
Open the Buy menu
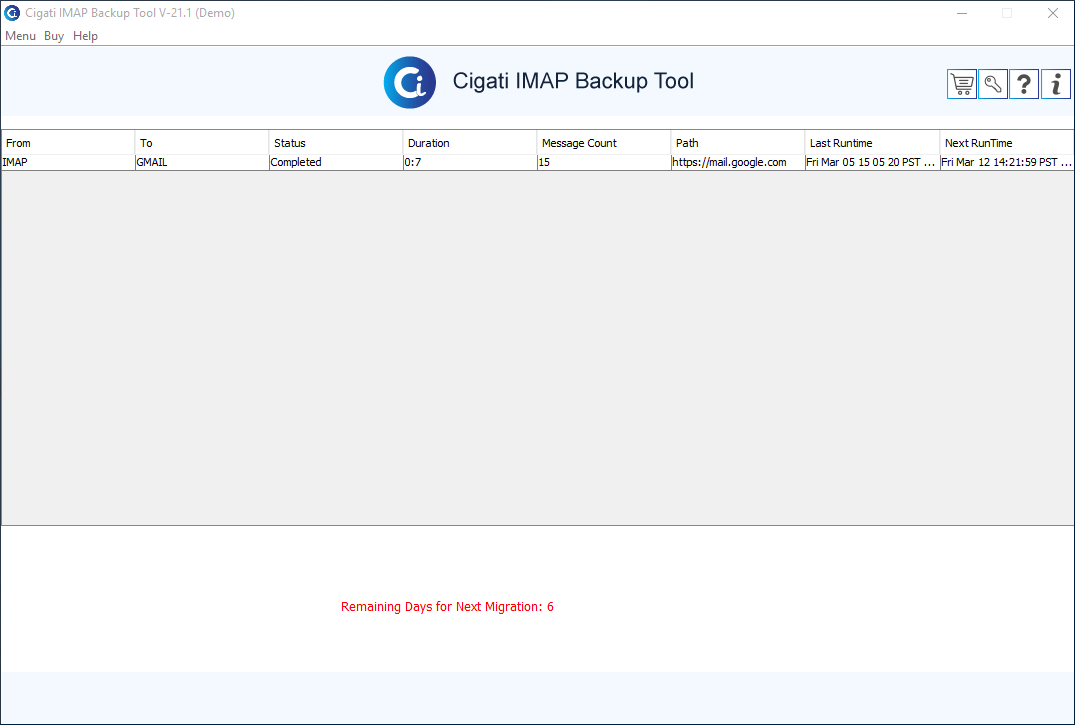pyautogui.click(x=54, y=36)
